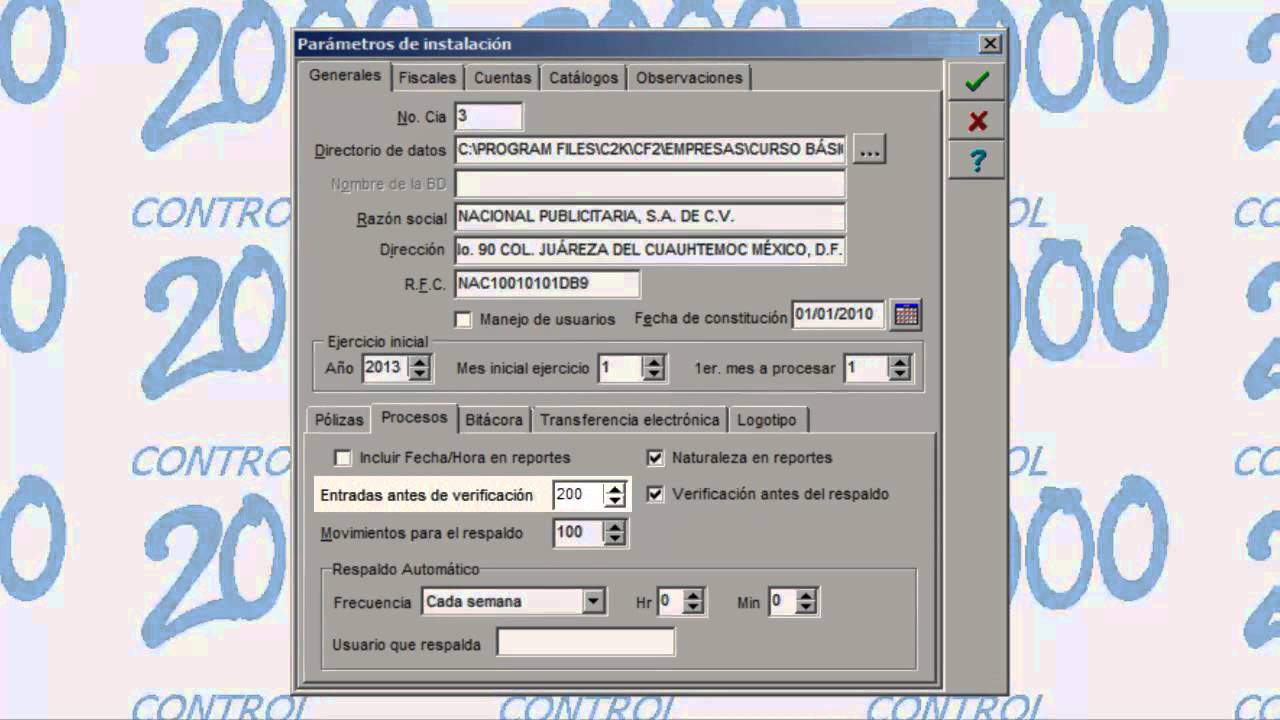Open the Cuentas tab

[502, 77]
